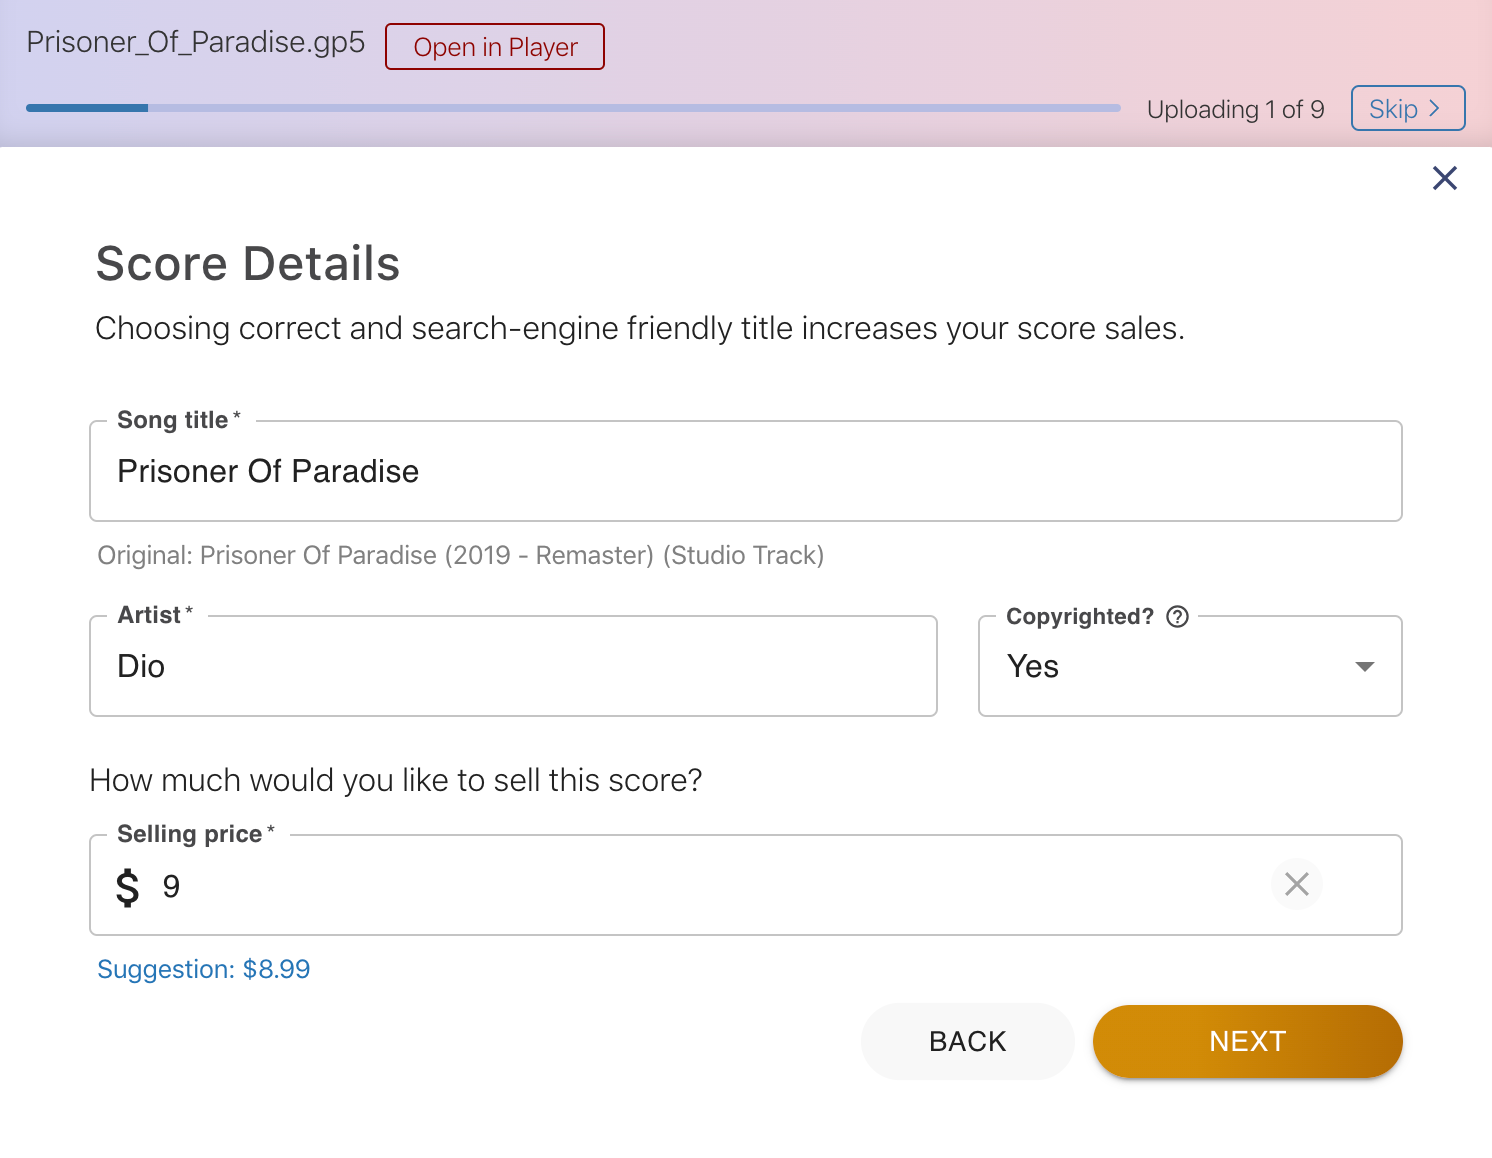This screenshot has width=1492, height=1158.
Task: Click the Uploading 1 of 9 status
Action: click(1235, 109)
